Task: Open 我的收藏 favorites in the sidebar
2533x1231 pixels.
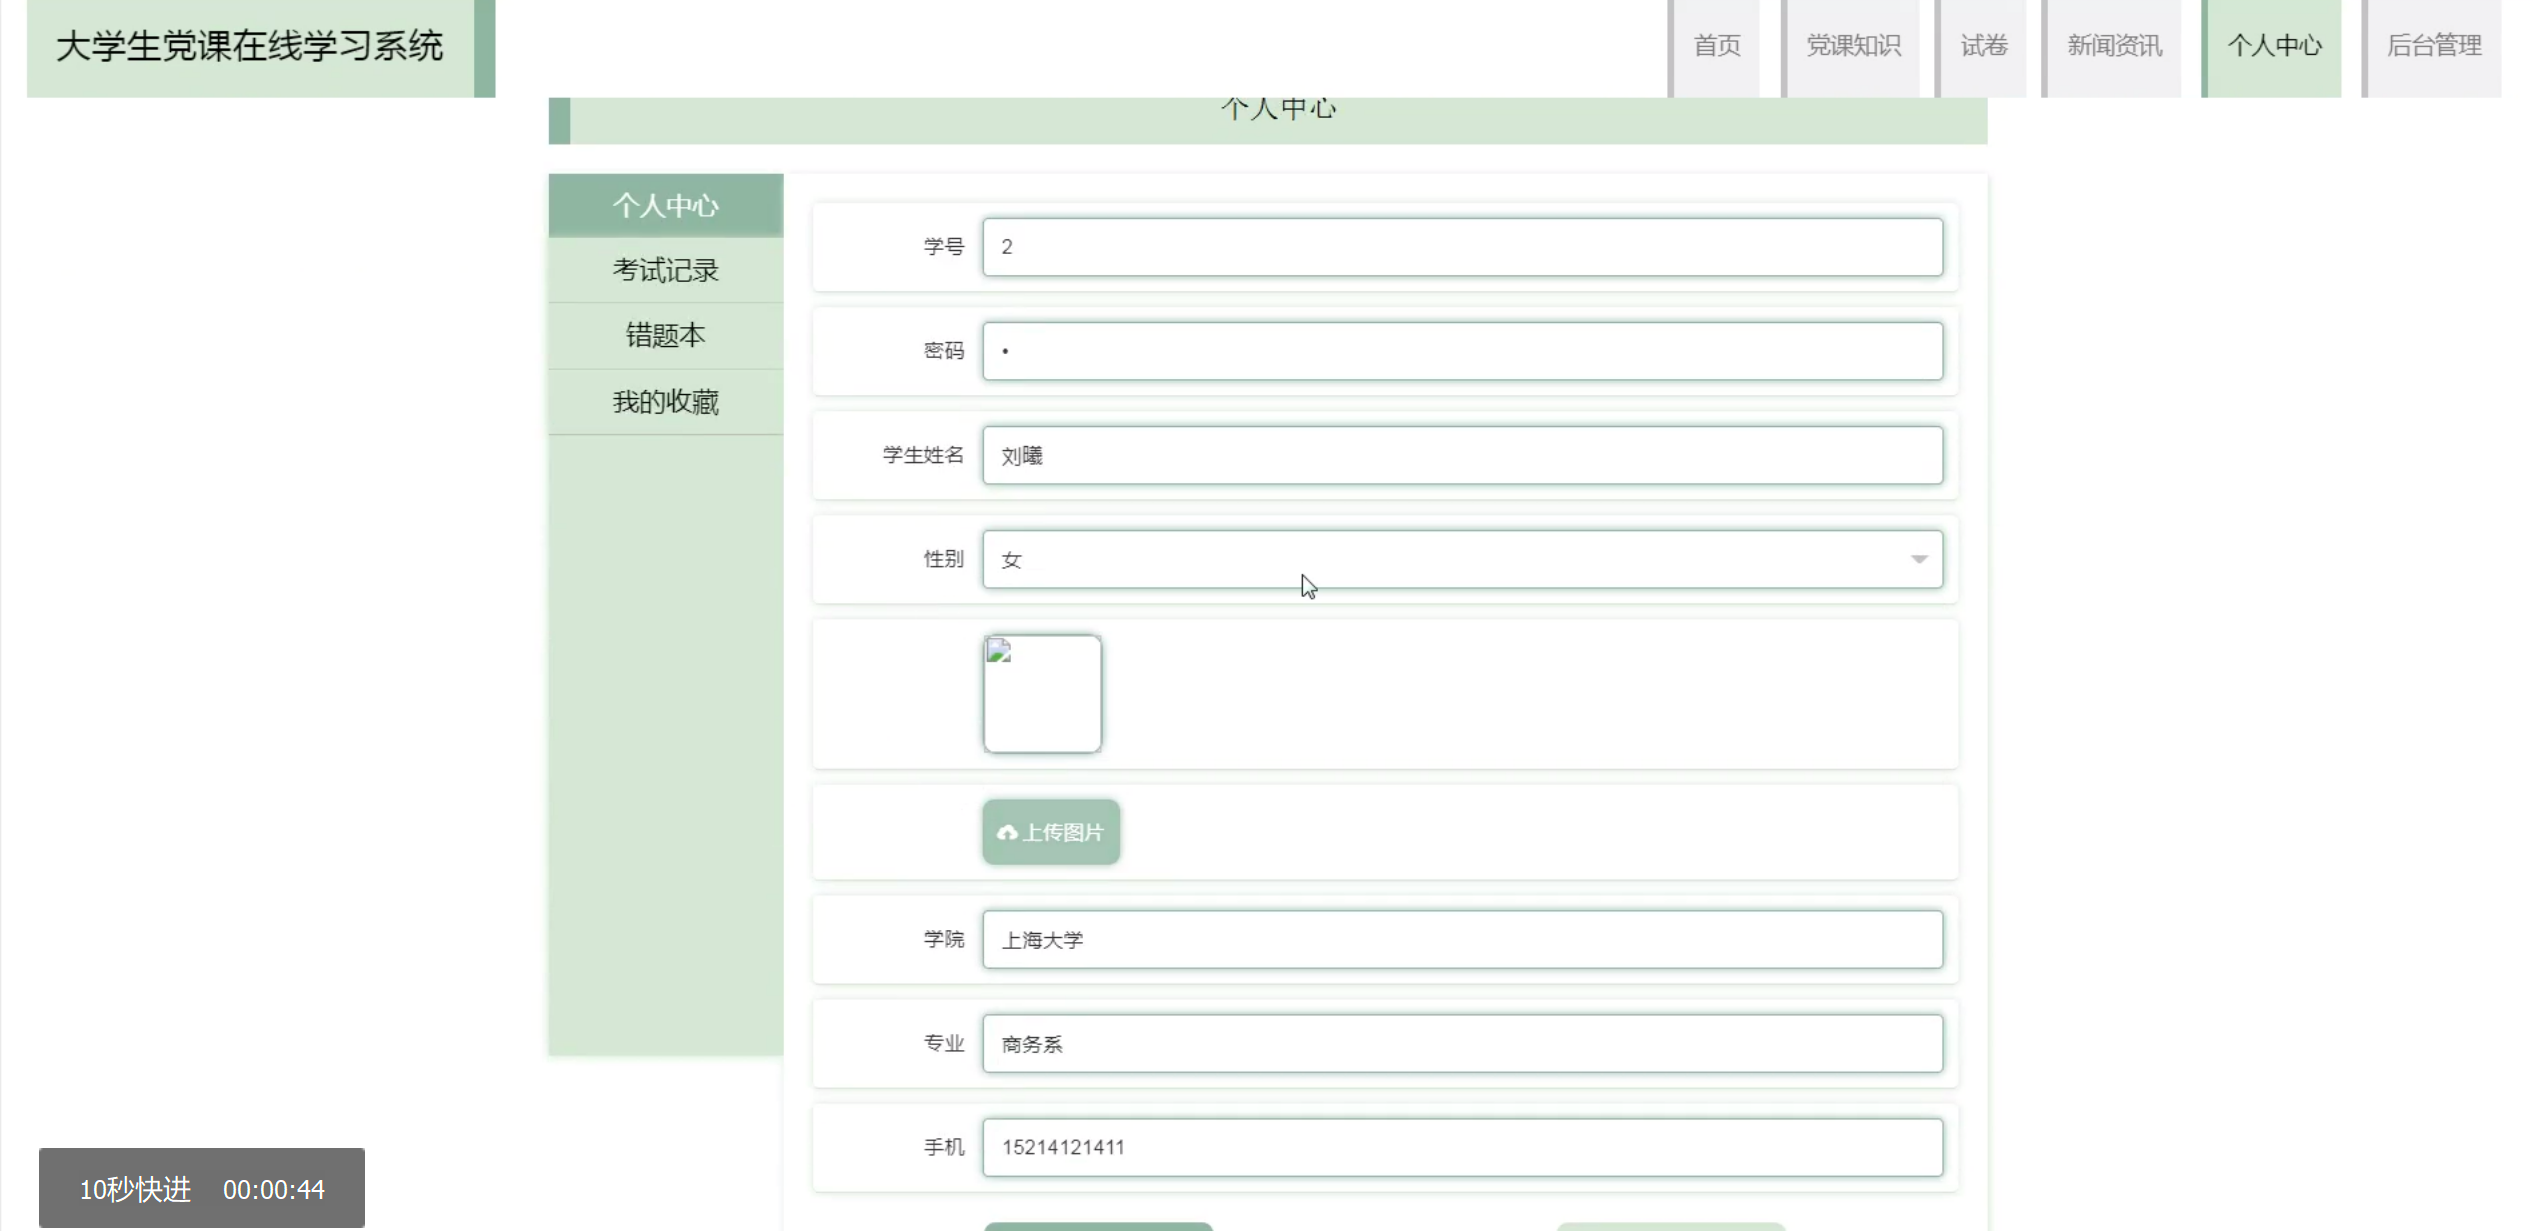Action: (665, 402)
